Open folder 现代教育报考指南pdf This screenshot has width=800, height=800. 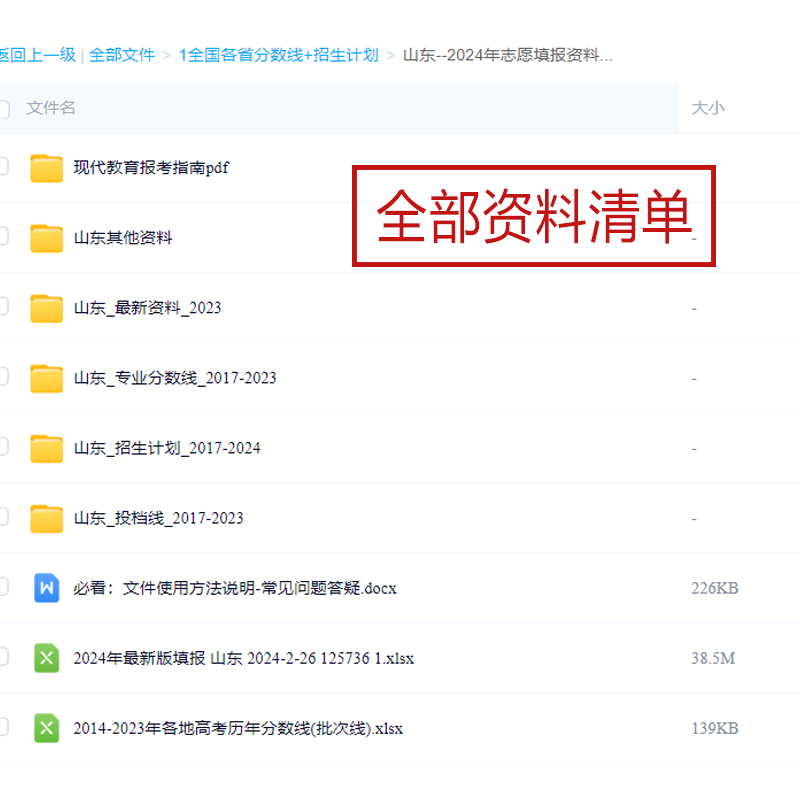pos(151,168)
